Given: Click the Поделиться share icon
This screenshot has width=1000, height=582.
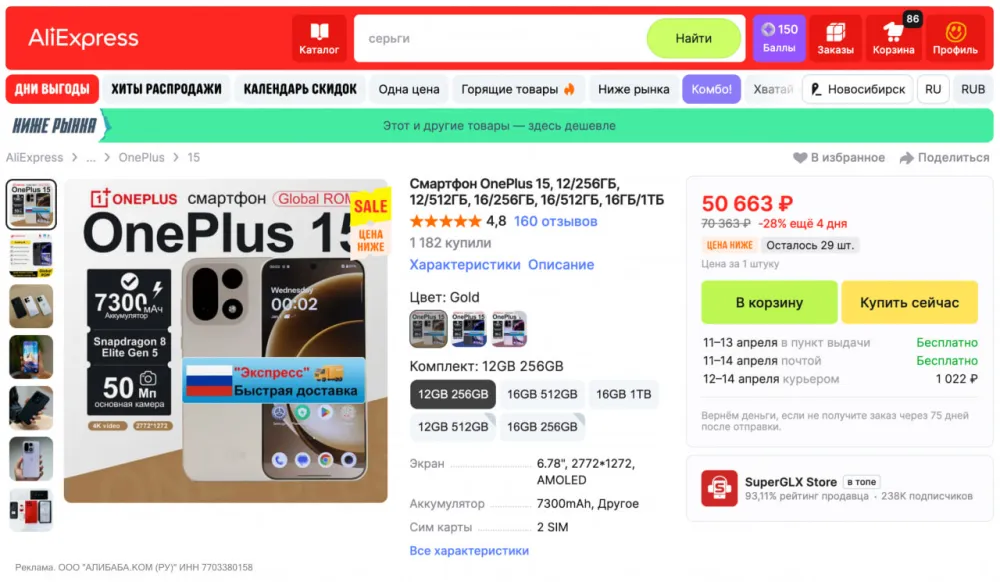Looking at the screenshot, I should click(x=906, y=158).
